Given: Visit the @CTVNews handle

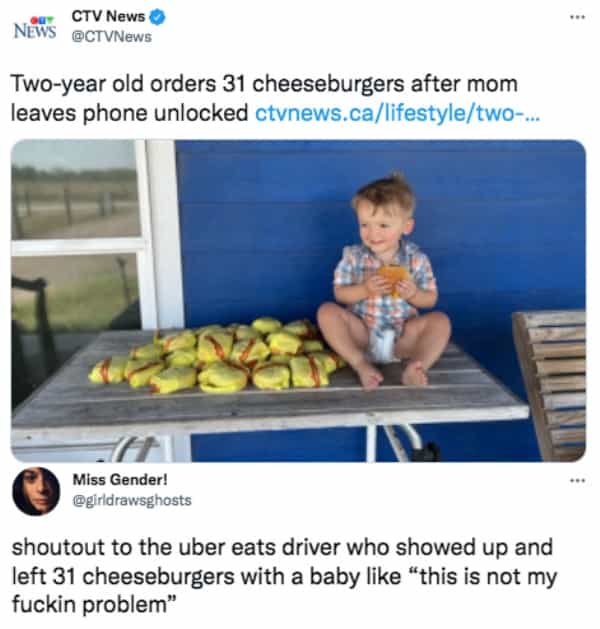Looking at the screenshot, I should click(111, 37).
